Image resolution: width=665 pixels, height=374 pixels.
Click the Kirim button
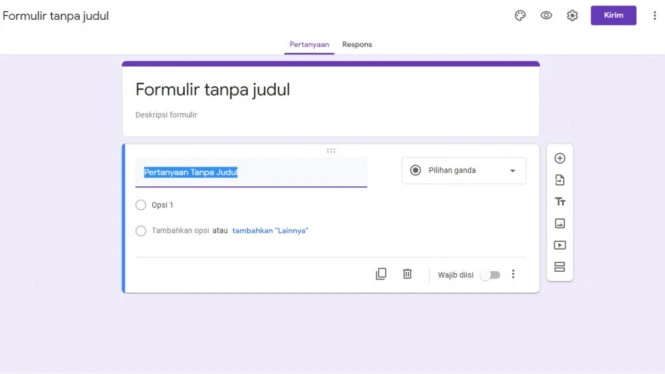pyautogui.click(x=613, y=15)
